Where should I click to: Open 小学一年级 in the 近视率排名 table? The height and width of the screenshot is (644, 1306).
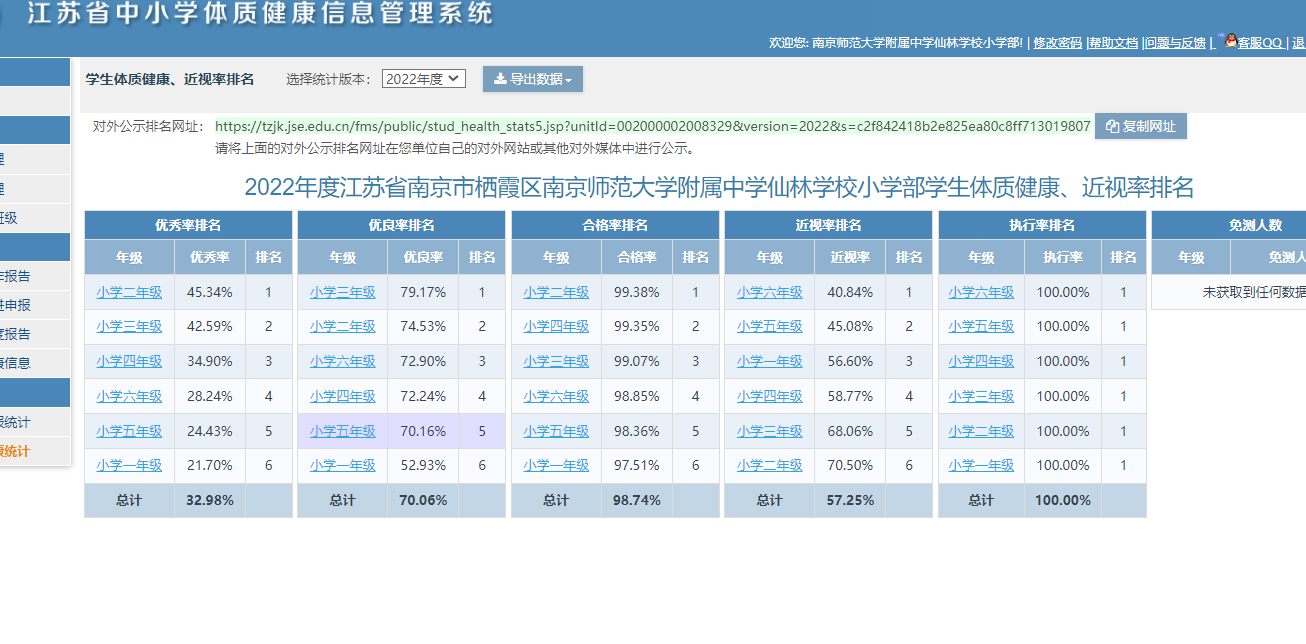(x=769, y=361)
